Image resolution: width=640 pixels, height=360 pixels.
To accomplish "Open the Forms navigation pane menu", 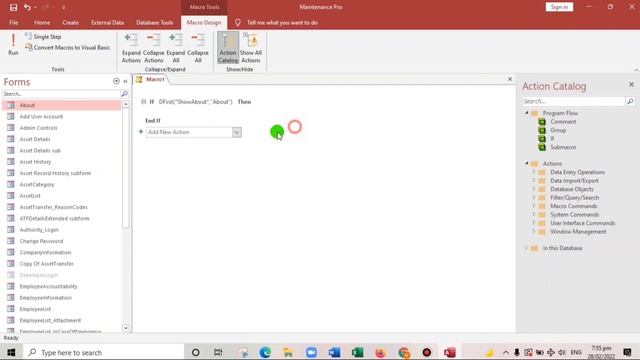I will click(x=116, y=81).
